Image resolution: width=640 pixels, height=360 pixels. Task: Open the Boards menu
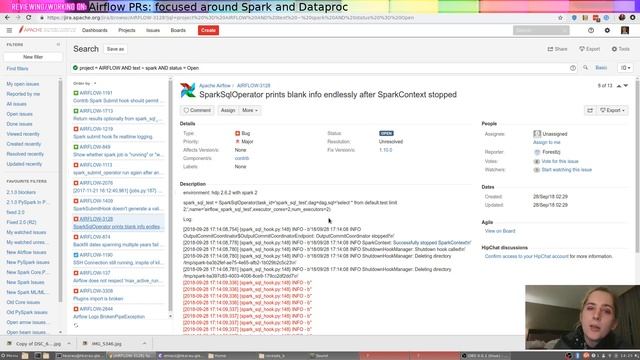(178, 30)
